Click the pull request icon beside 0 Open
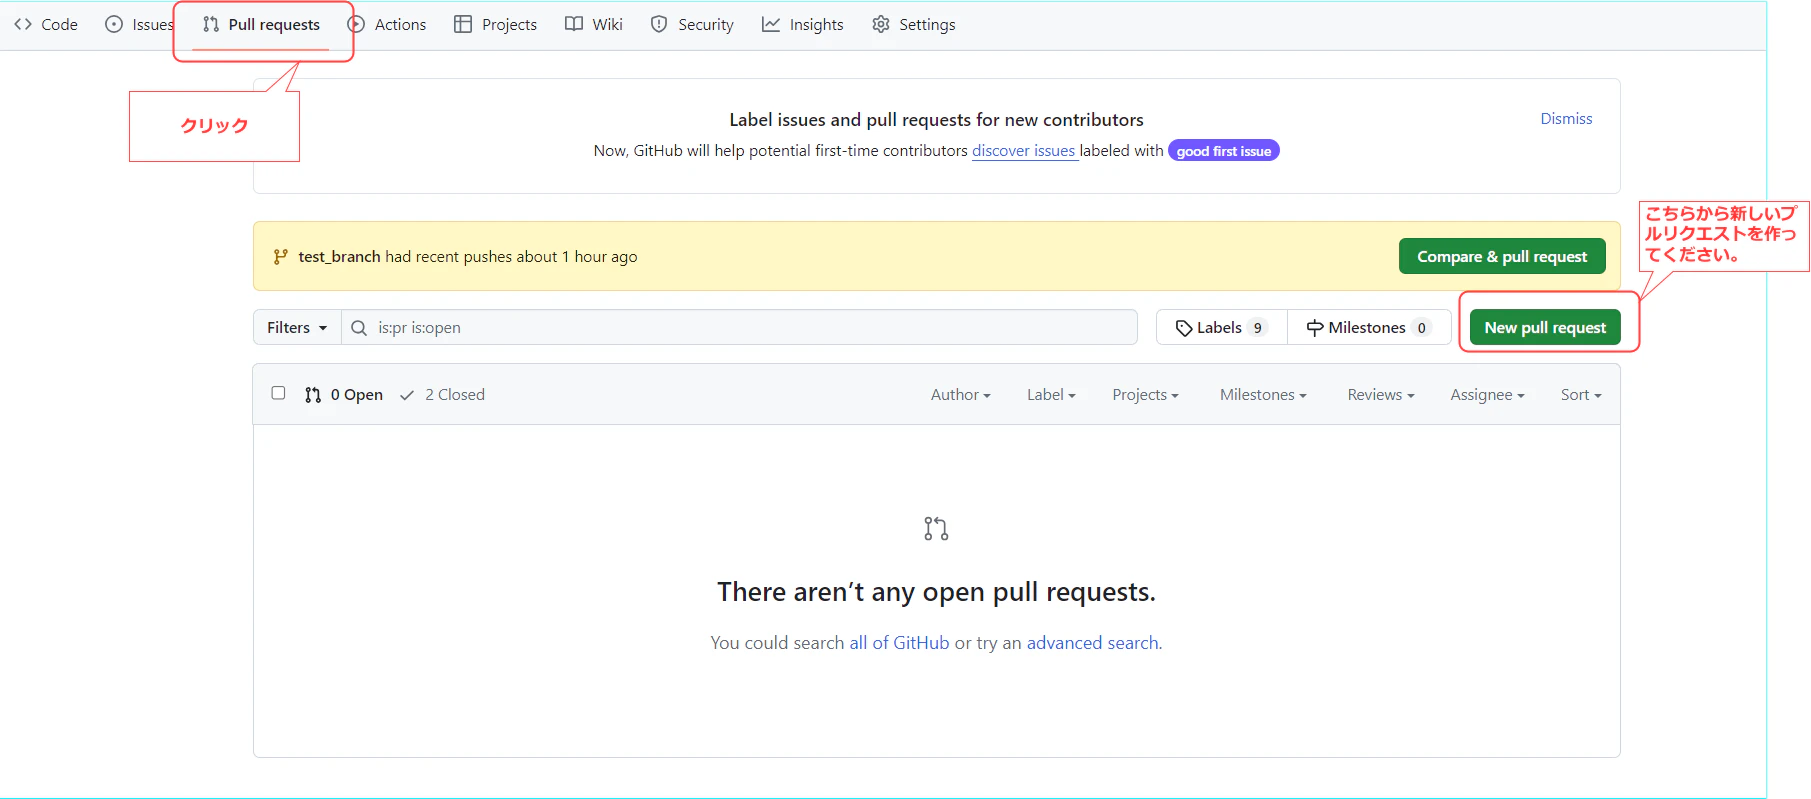The height and width of the screenshot is (799, 1811). click(x=313, y=395)
